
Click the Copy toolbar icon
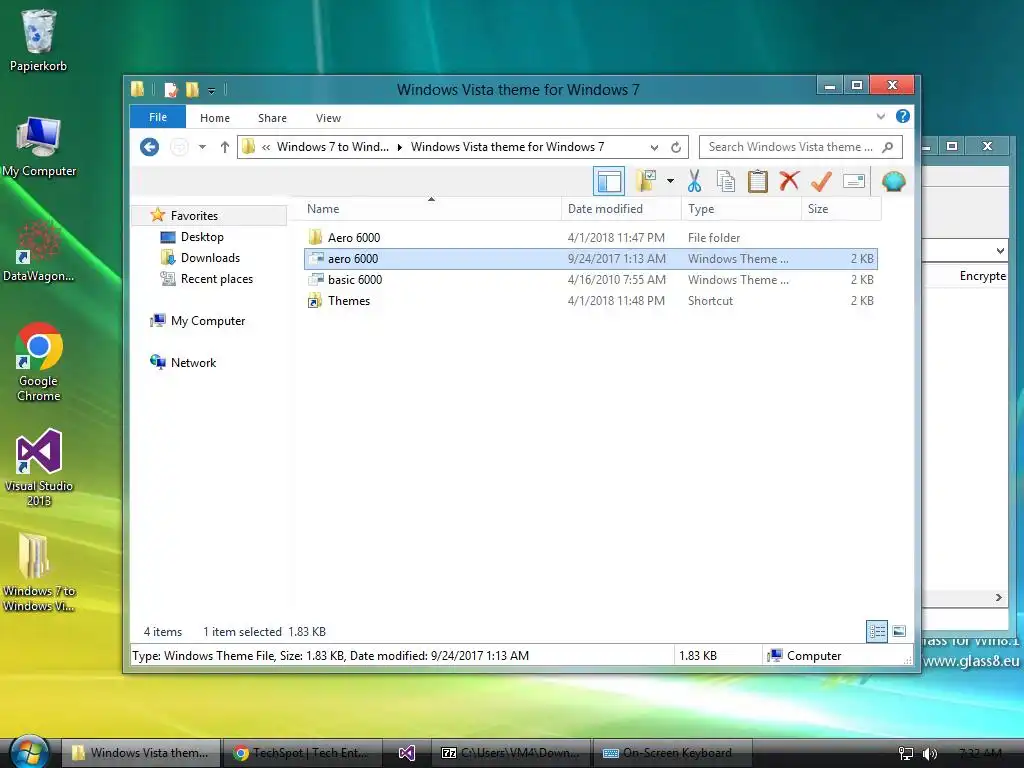click(726, 181)
